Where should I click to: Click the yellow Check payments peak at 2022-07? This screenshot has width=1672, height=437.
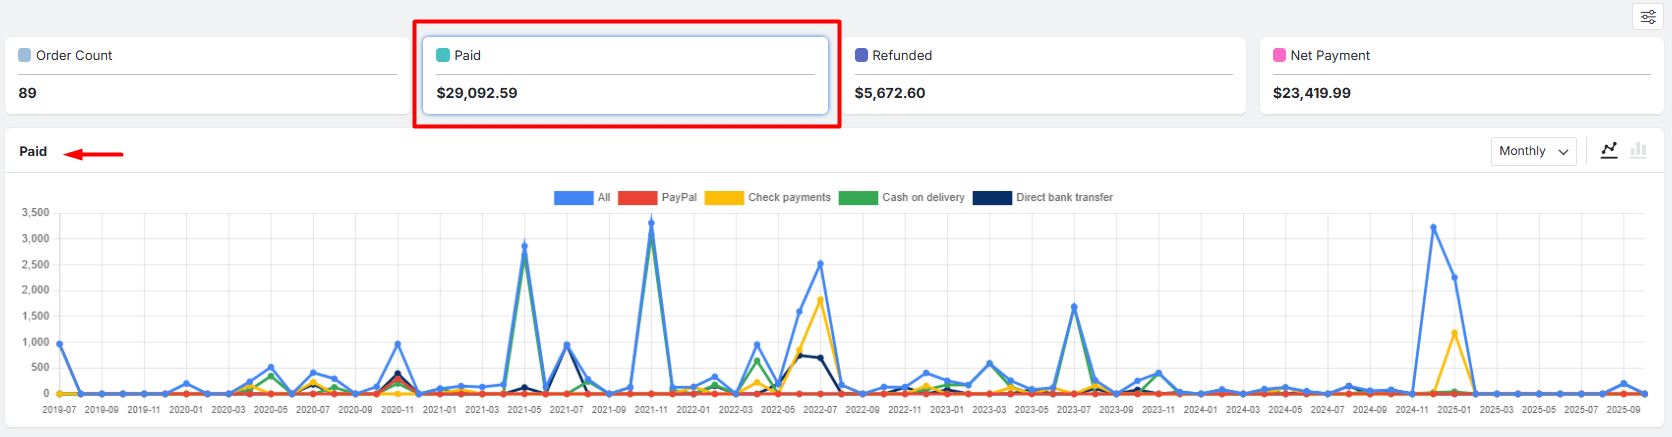820,300
